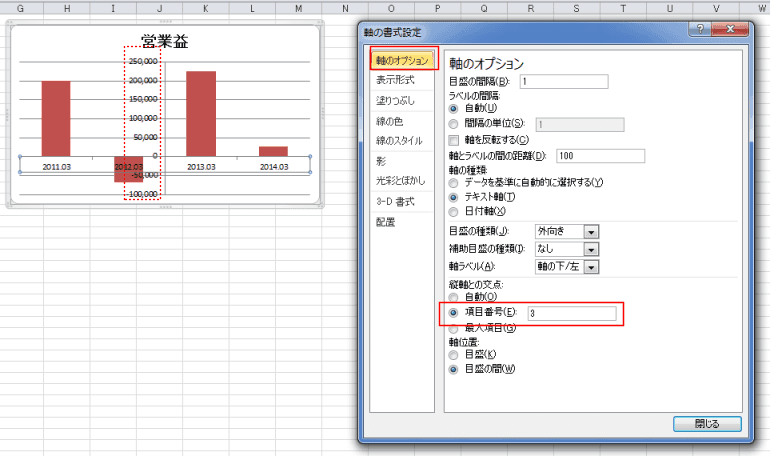Open the 線のスタイル category
The height and width of the screenshot is (456, 770).
399,141
